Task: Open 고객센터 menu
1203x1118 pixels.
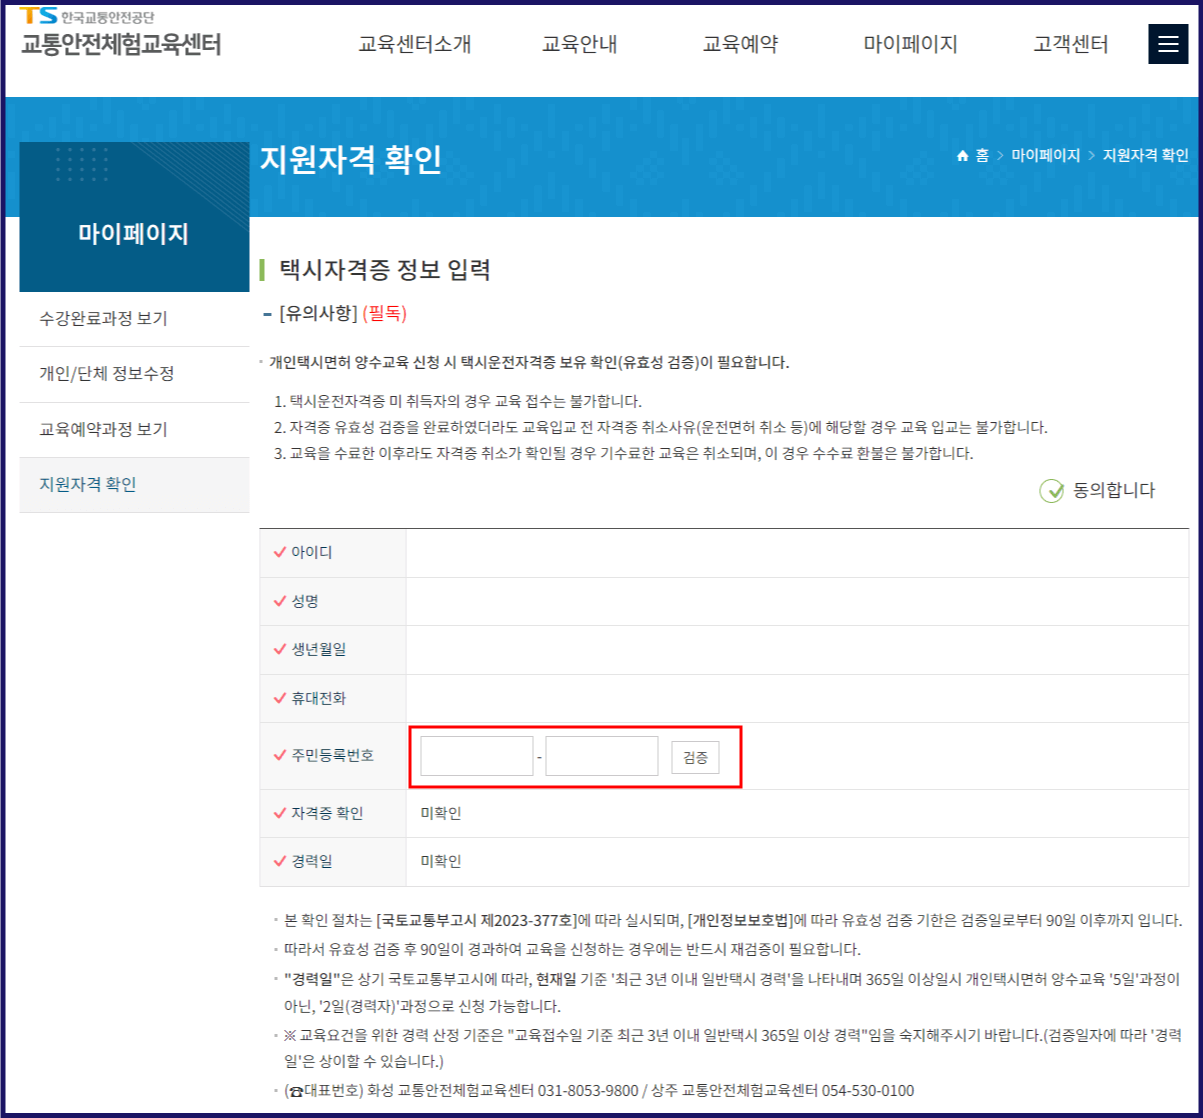Action: click(x=1071, y=44)
